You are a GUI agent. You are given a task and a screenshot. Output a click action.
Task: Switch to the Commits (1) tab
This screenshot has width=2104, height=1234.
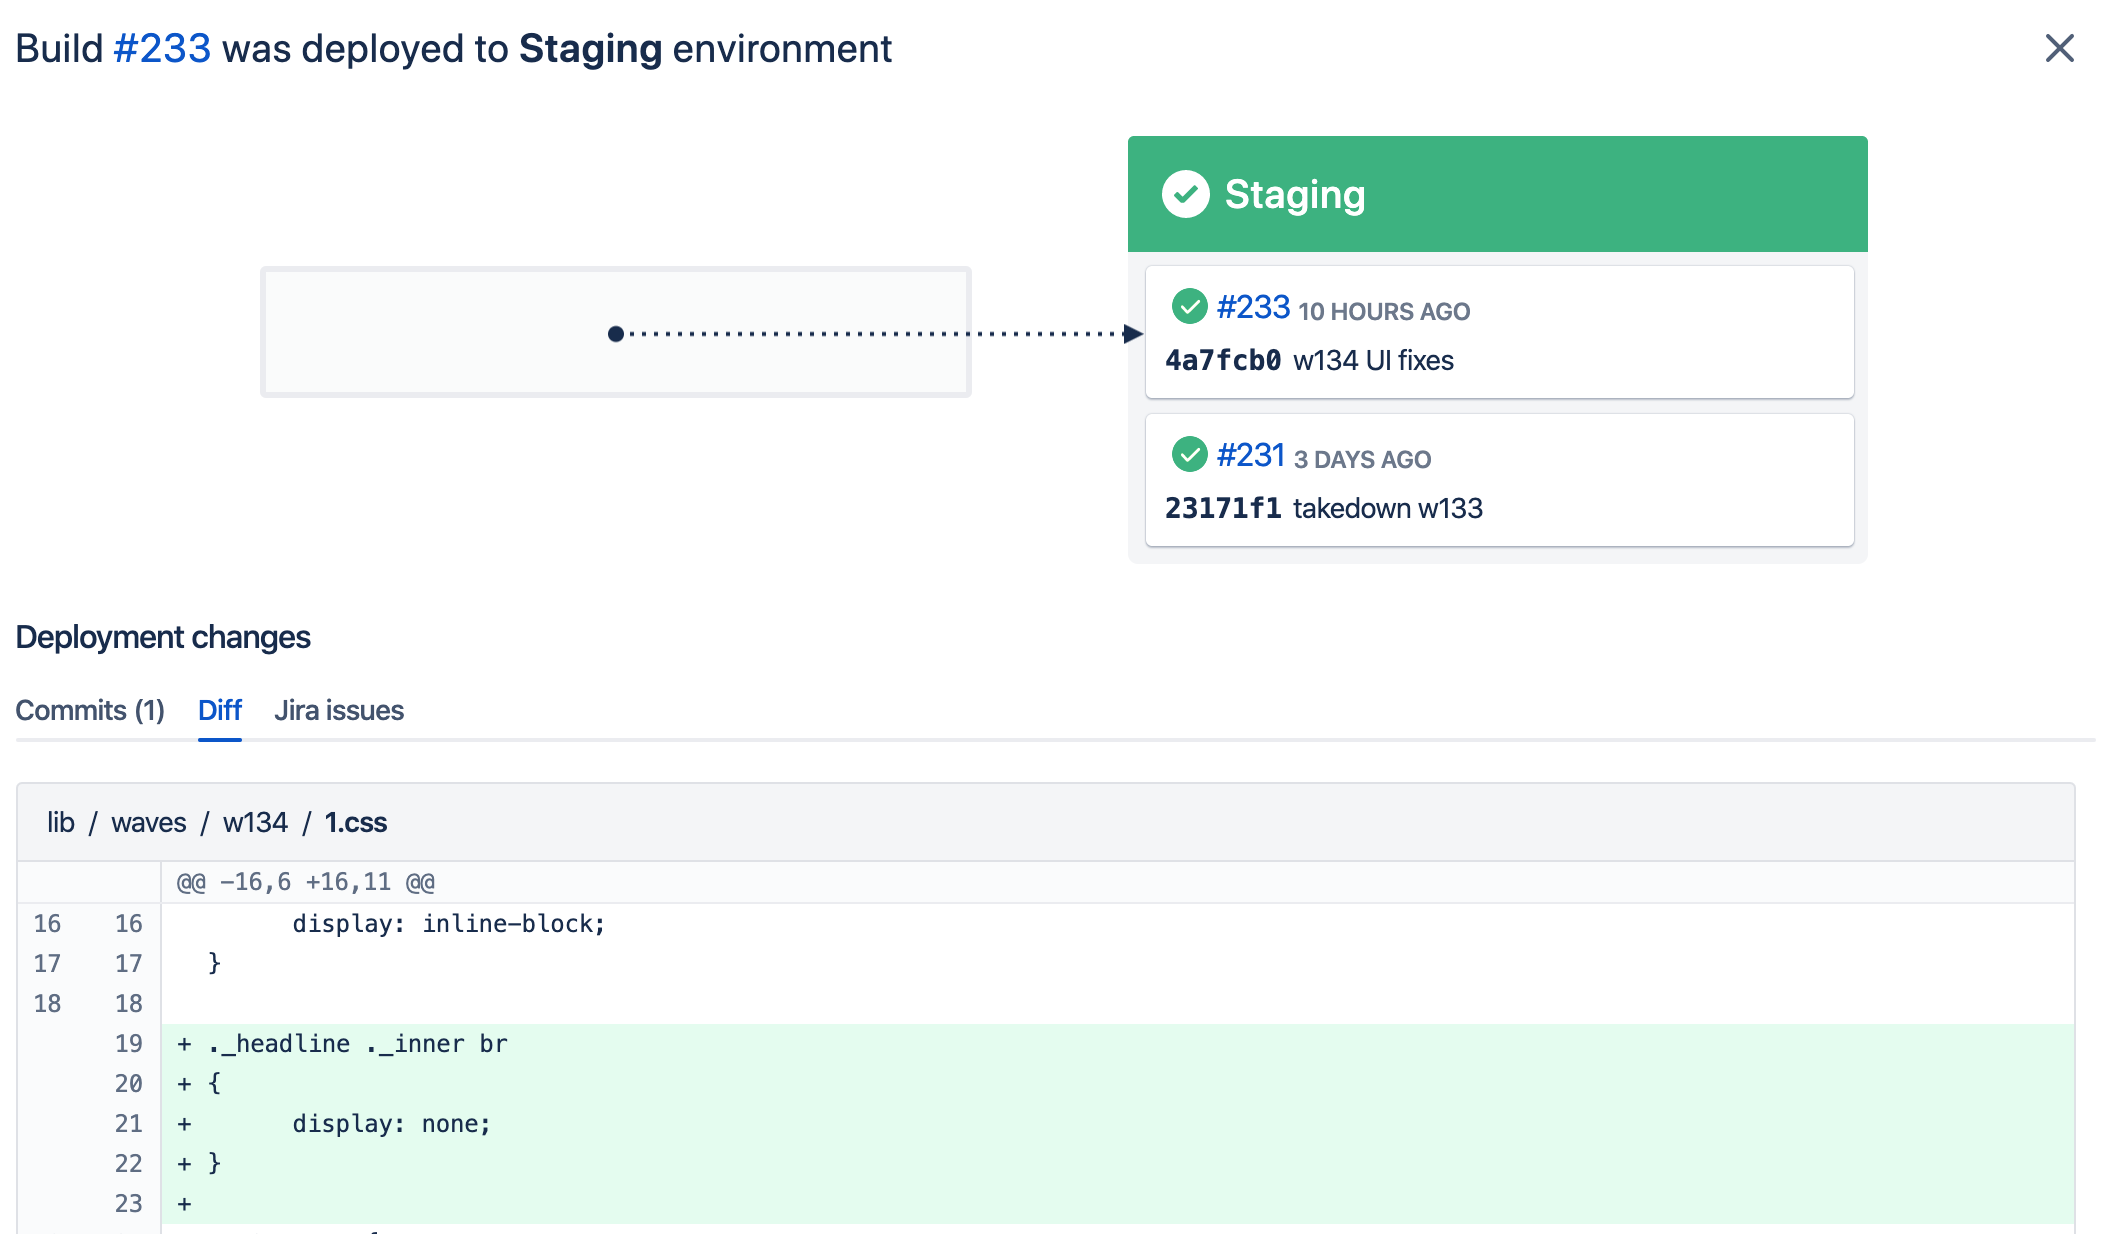[x=90, y=710]
